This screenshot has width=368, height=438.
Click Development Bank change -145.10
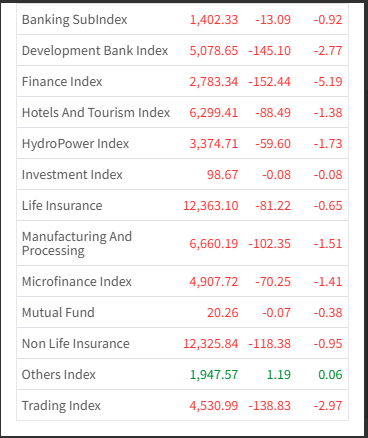pos(270,51)
